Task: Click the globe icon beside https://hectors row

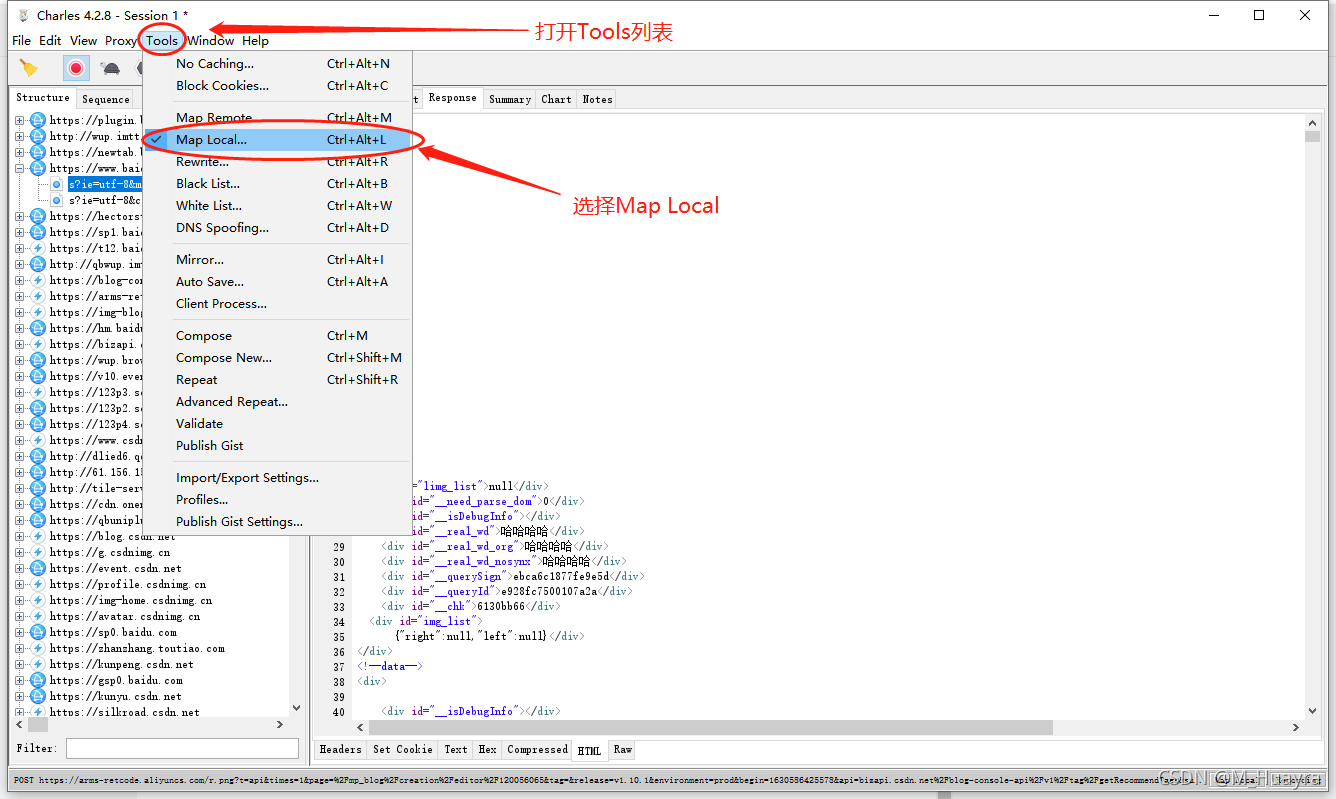Action: pyautogui.click(x=38, y=216)
